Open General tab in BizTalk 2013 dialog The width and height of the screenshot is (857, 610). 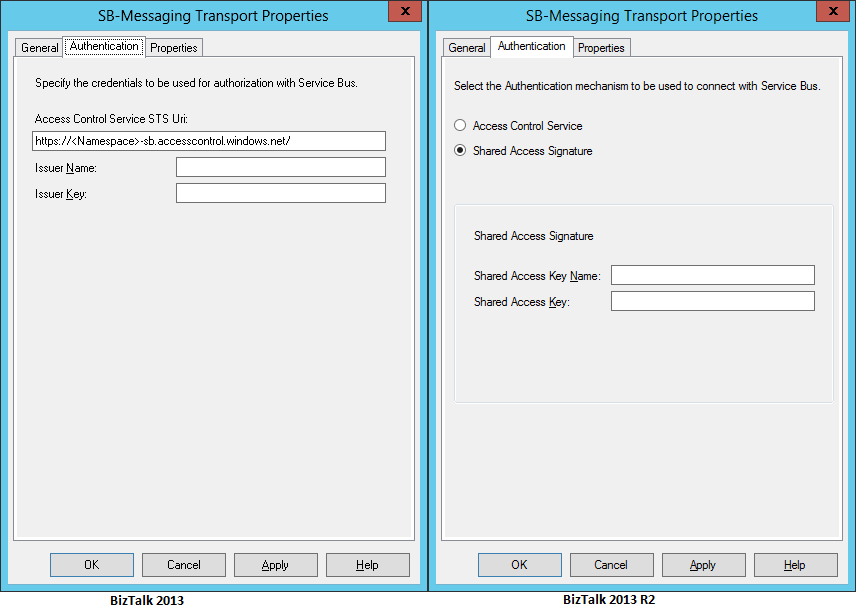pyautogui.click(x=39, y=48)
